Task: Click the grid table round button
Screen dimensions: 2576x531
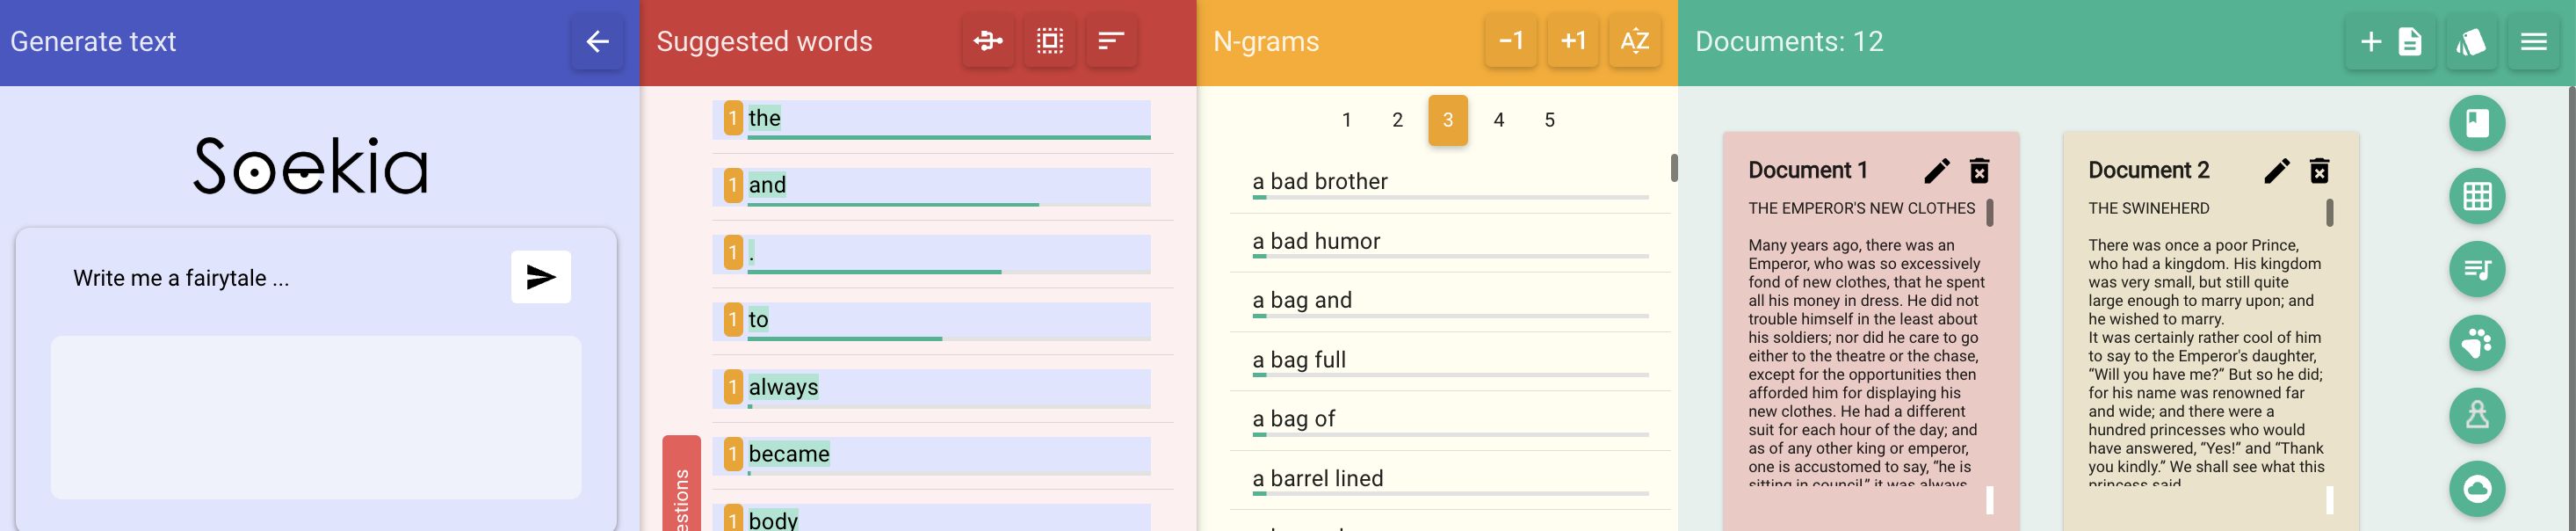Action: pos(2477,196)
